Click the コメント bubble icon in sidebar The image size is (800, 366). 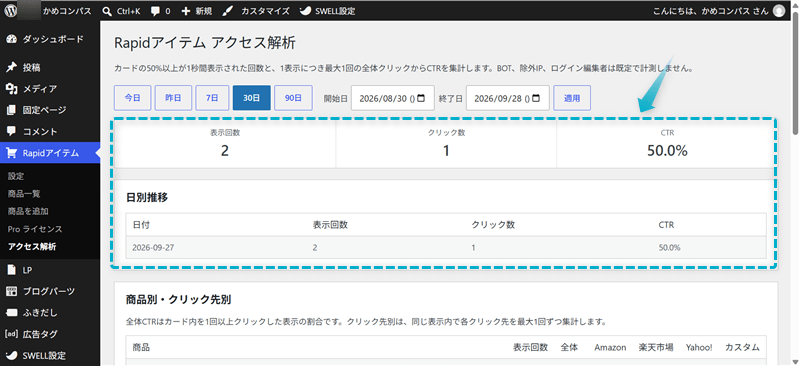[12, 131]
